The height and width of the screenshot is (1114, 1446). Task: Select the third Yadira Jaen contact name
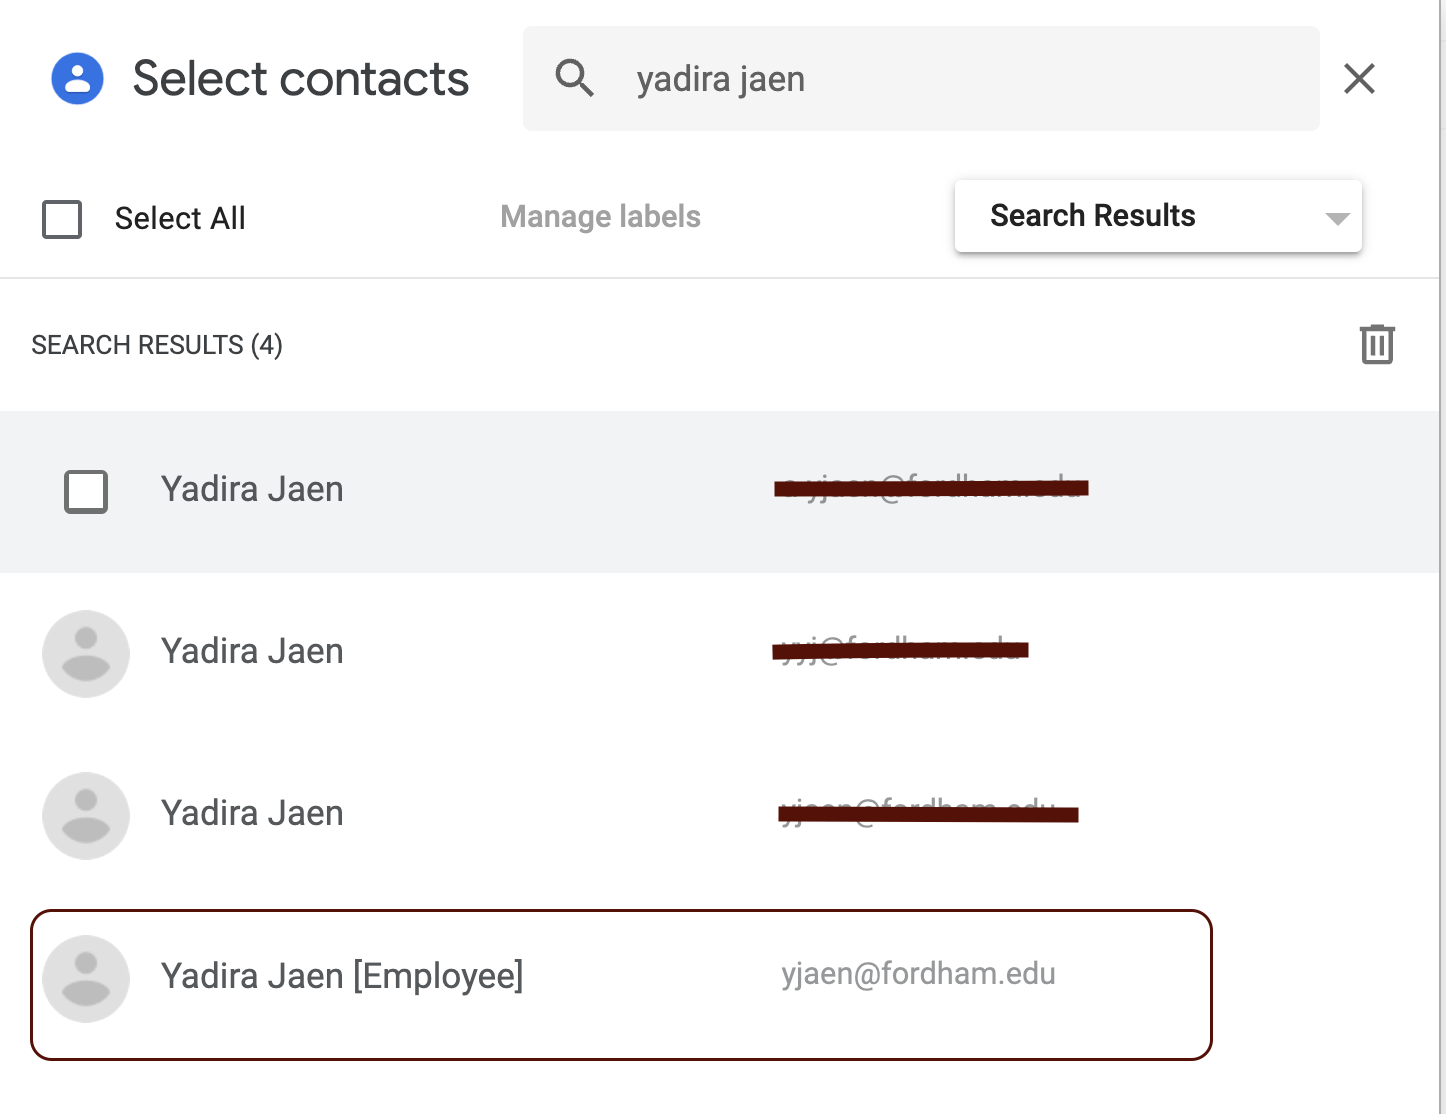point(252,813)
